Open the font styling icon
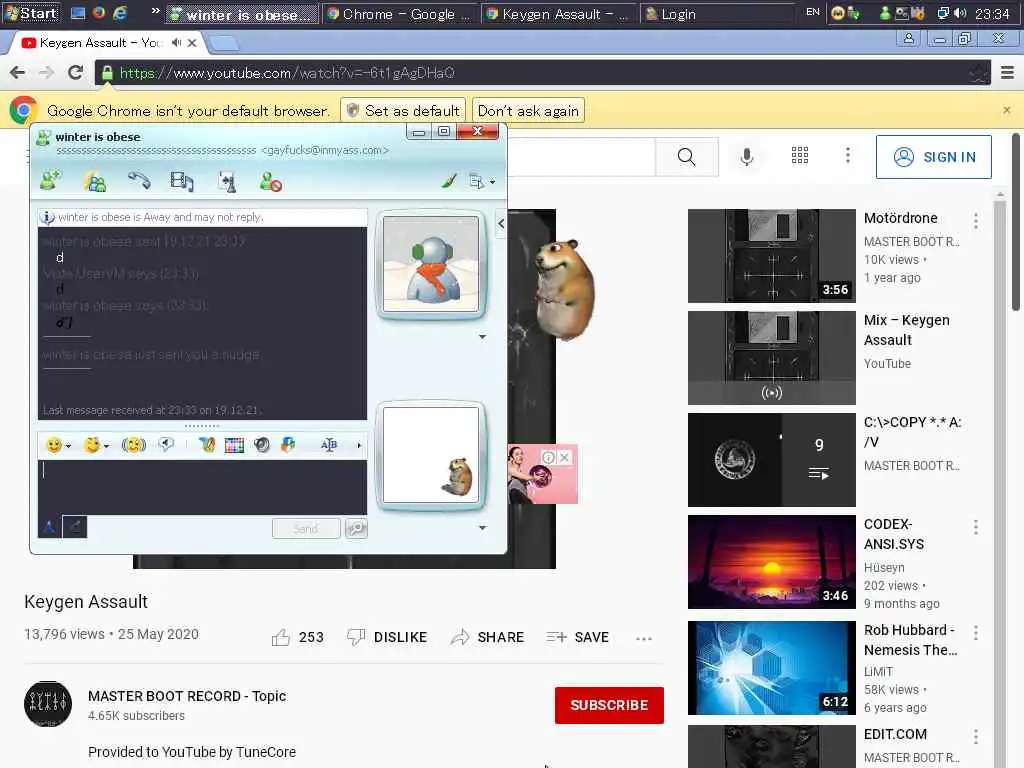 point(206,445)
